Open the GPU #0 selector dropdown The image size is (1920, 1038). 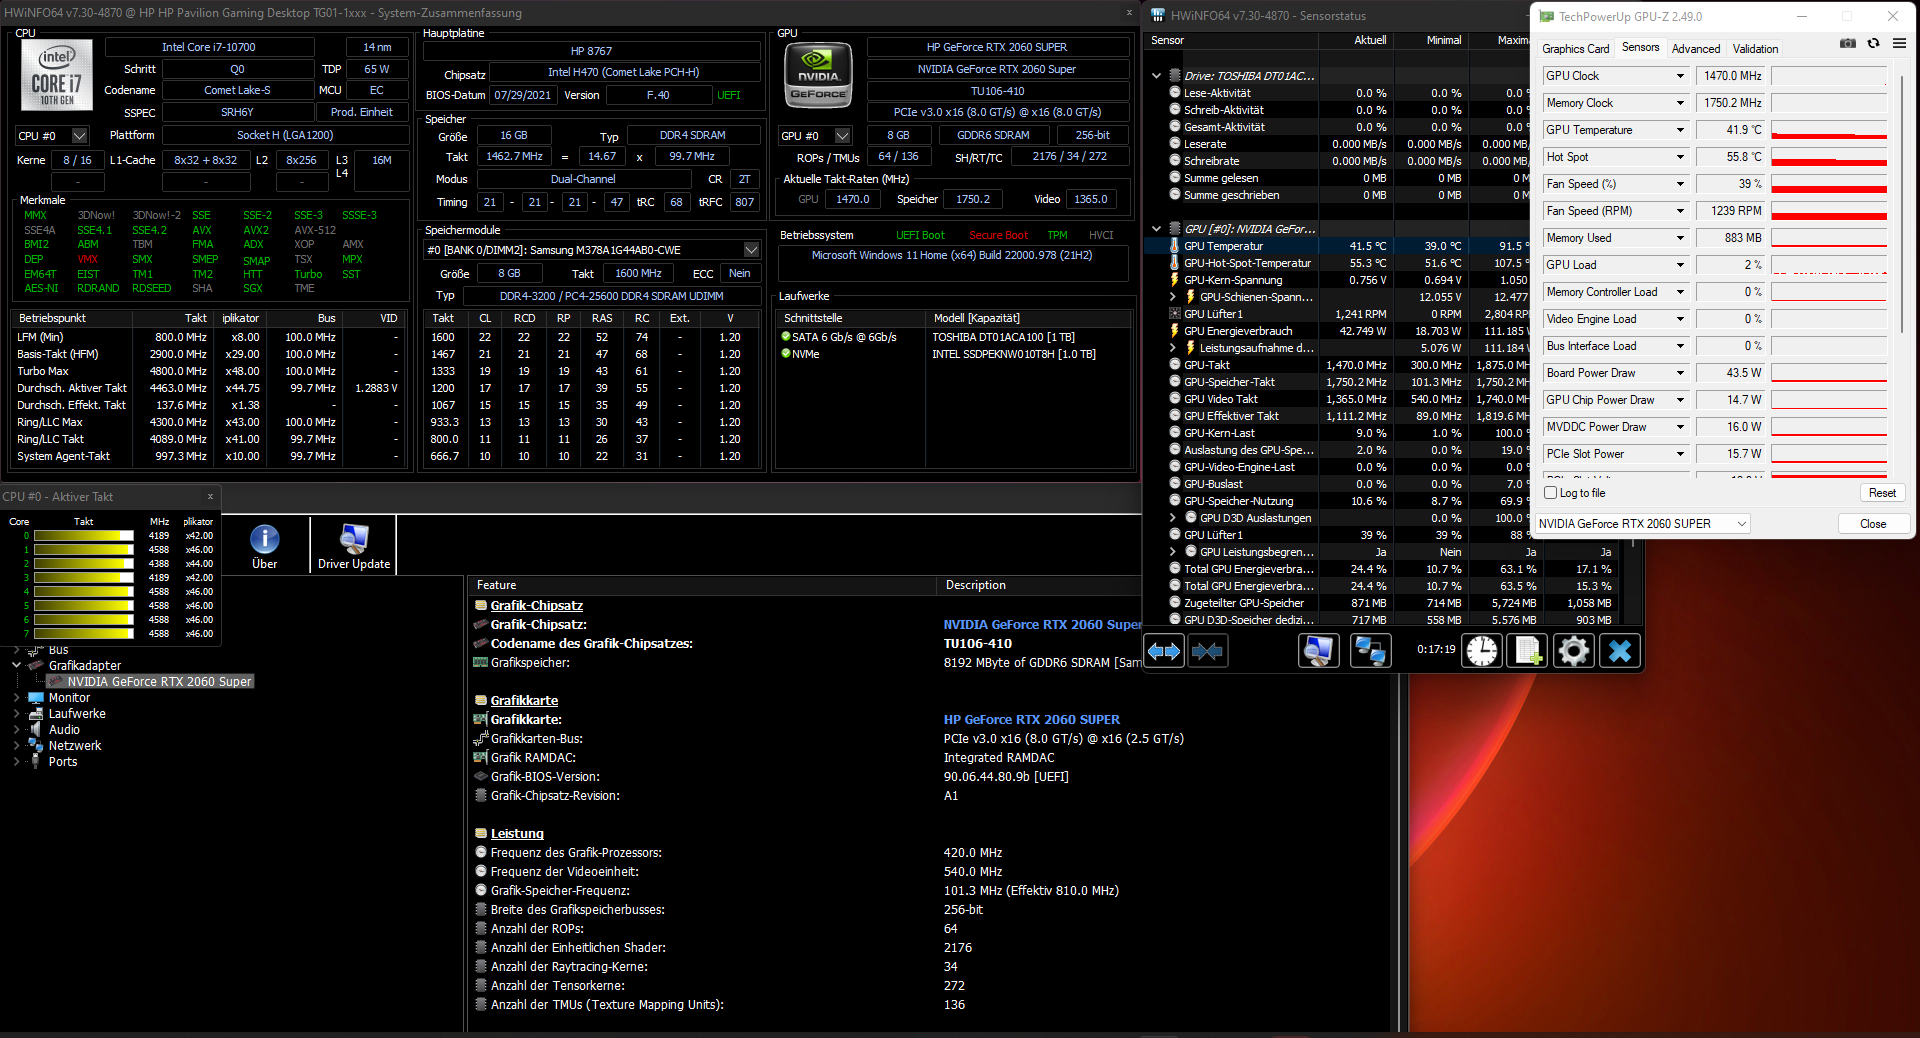pyautogui.click(x=843, y=136)
